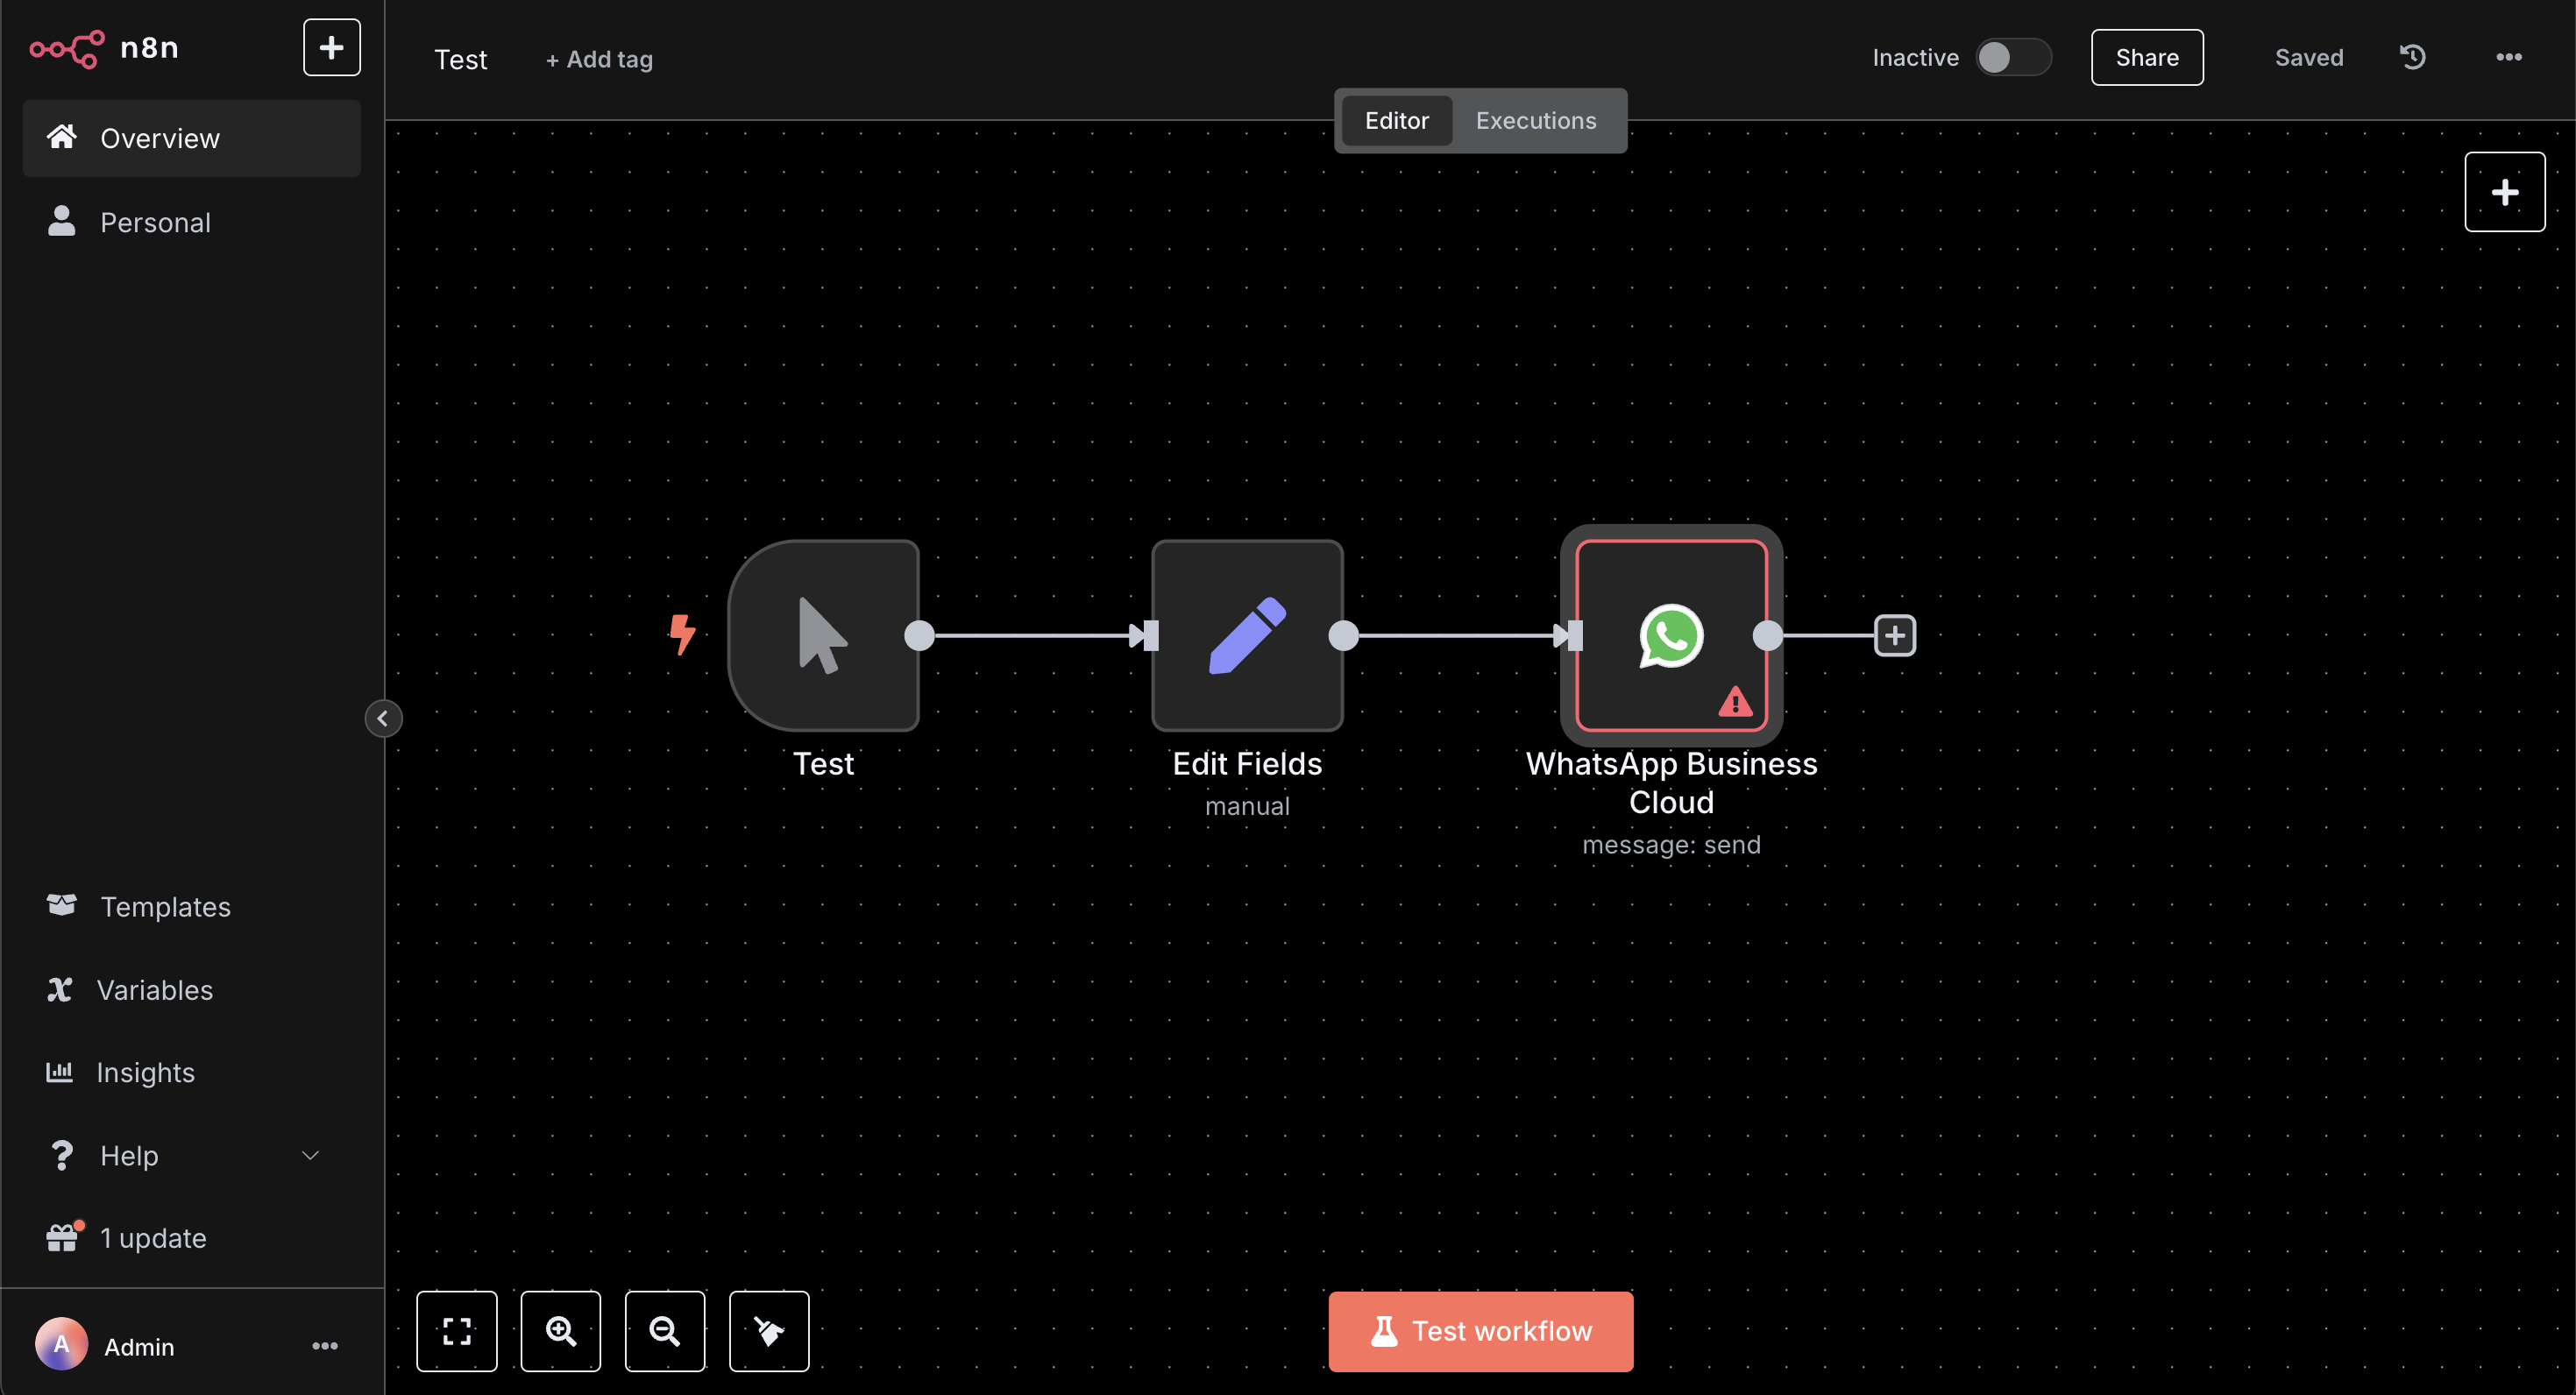Viewport: 2576px width, 1395px height.
Task: Select the WhatsApp Business Cloud node
Action: point(1671,635)
